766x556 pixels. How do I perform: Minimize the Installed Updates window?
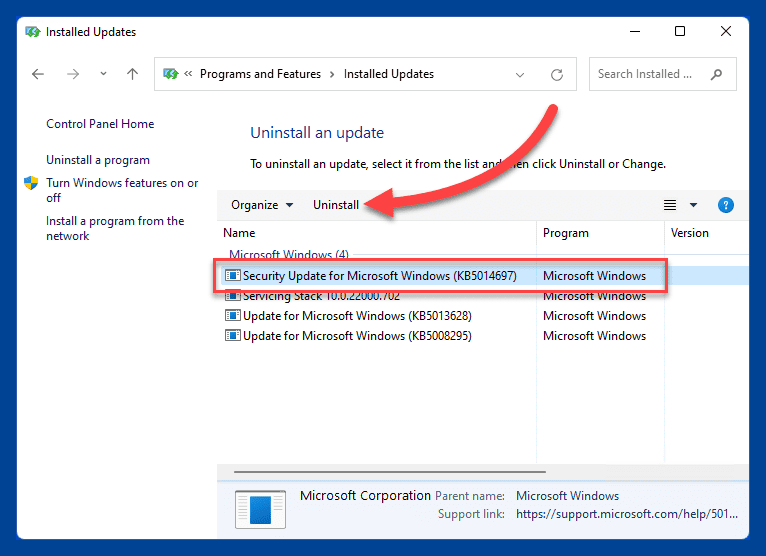point(635,31)
